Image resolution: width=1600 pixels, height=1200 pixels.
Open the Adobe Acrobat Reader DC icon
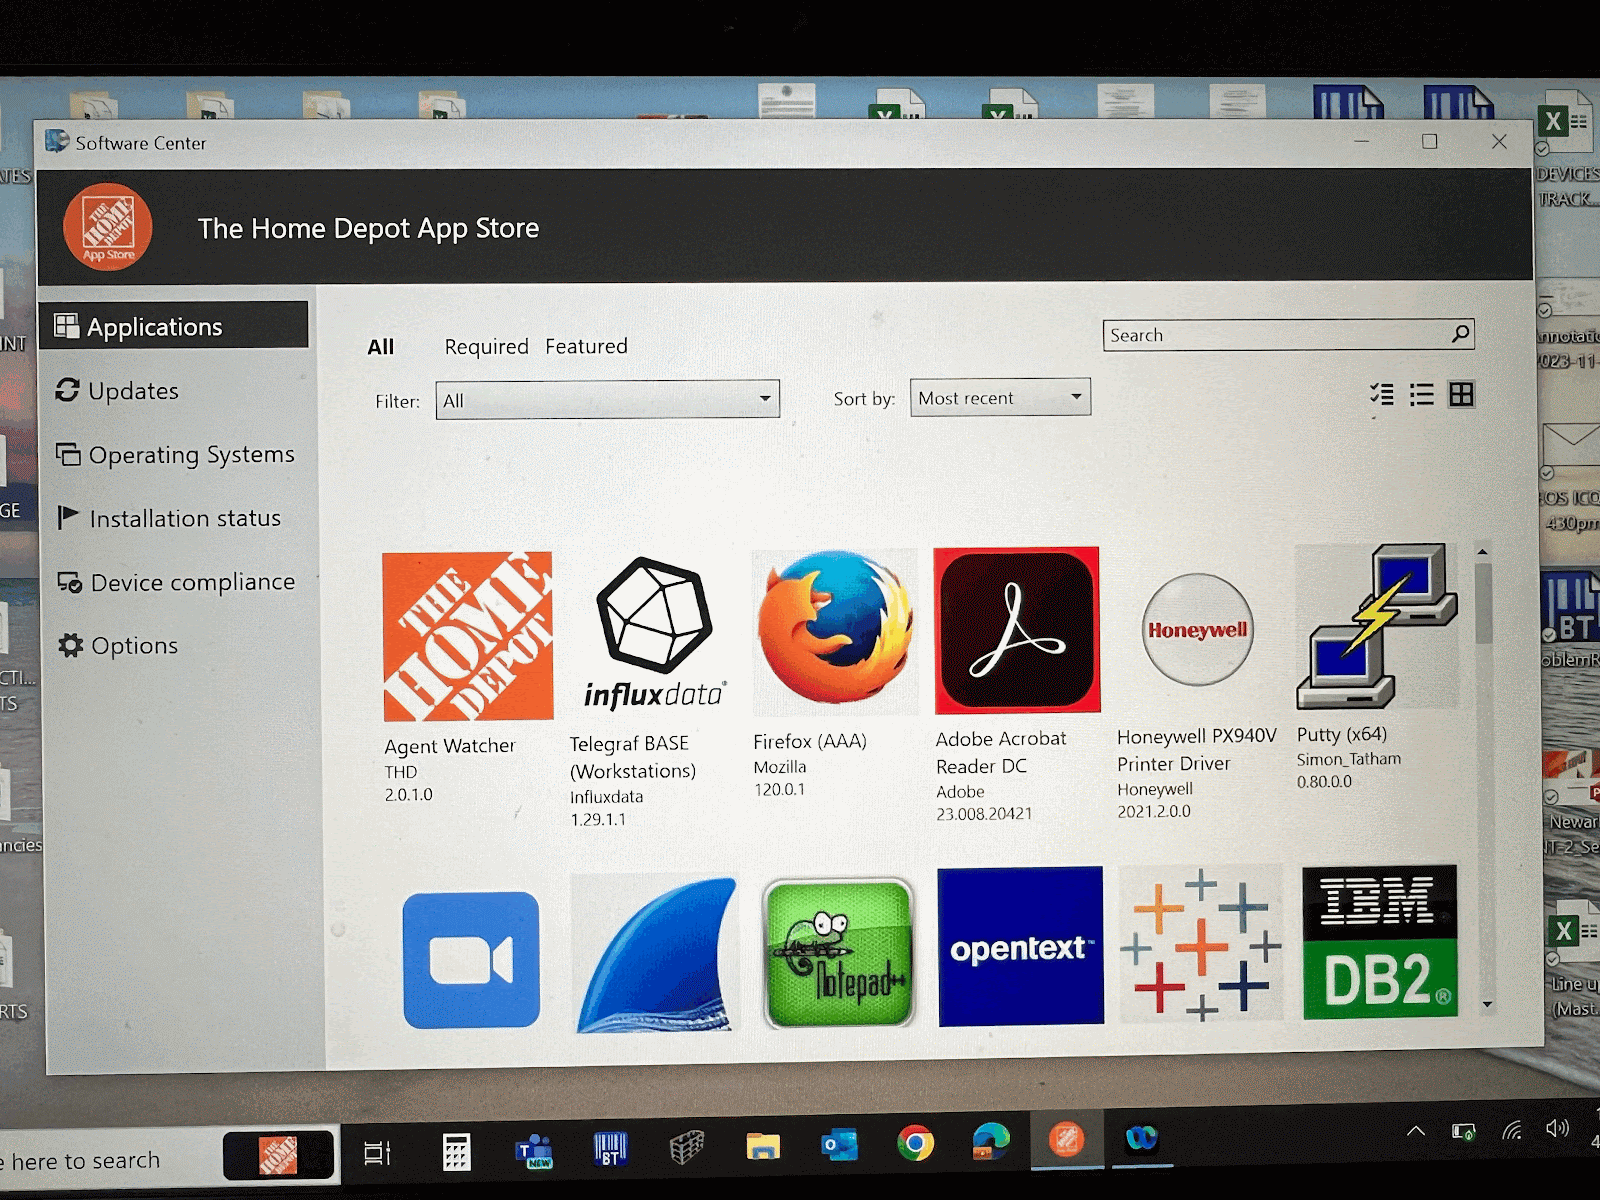point(1017,630)
